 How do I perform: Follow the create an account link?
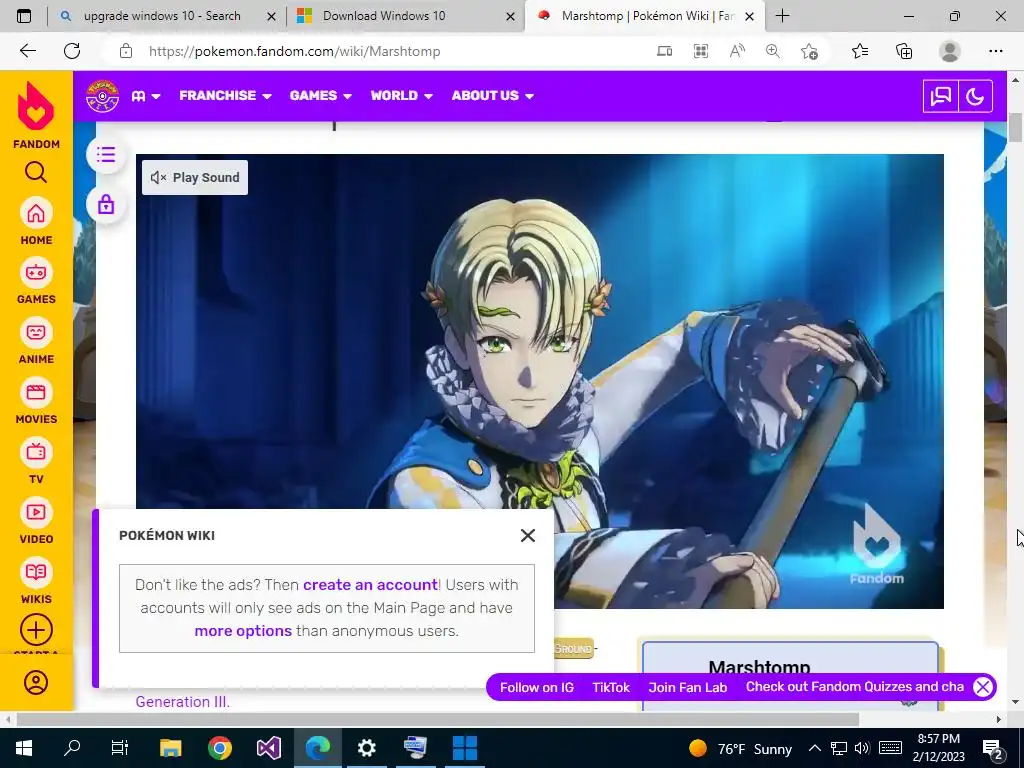click(370, 584)
